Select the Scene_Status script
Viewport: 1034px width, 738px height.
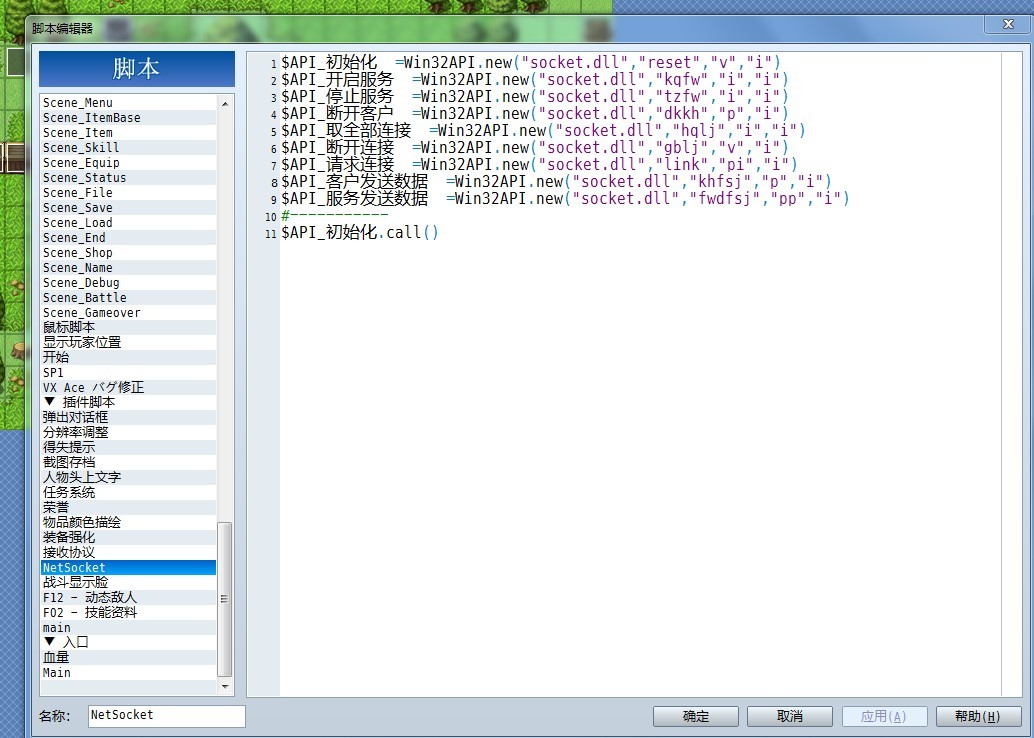click(x=129, y=178)
